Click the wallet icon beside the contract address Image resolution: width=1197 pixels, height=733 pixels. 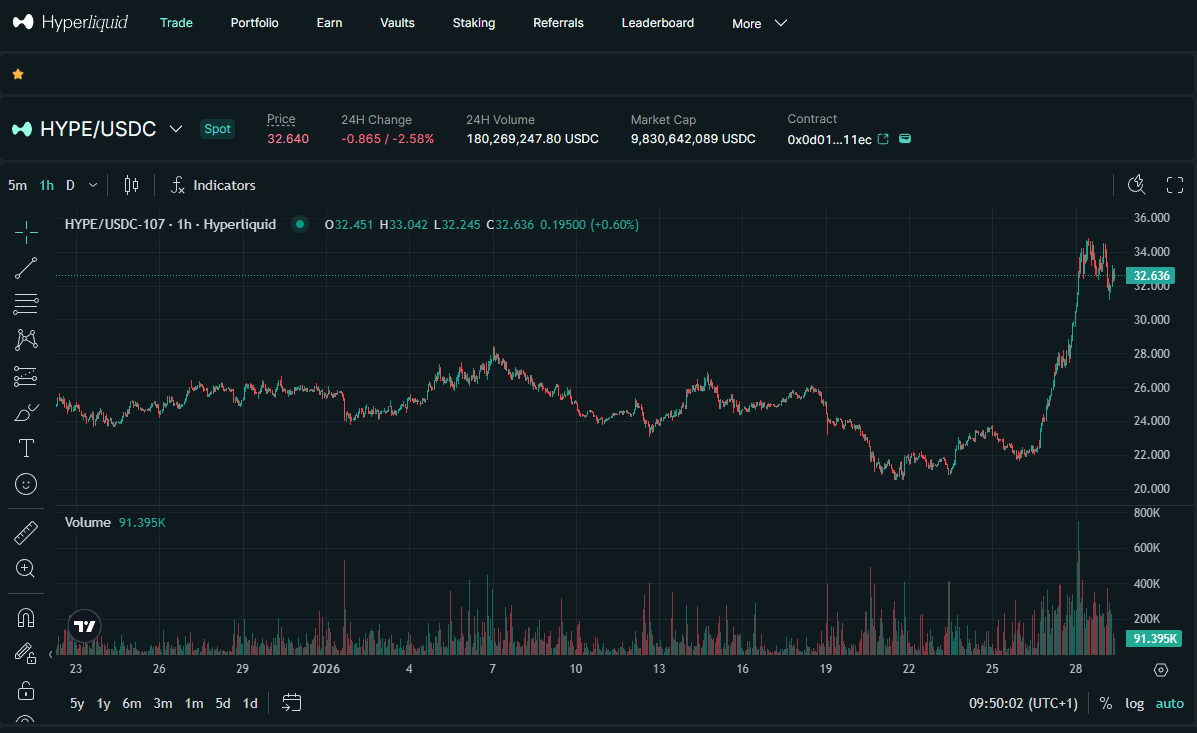(x=905, y=139)
